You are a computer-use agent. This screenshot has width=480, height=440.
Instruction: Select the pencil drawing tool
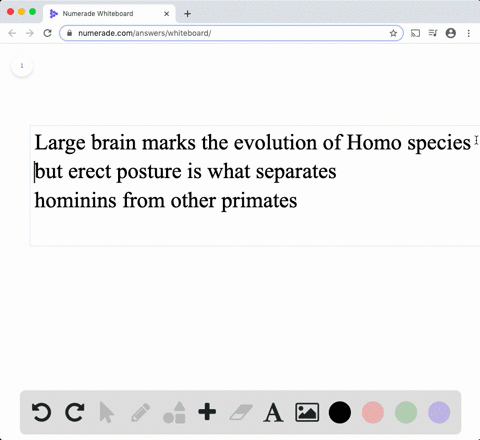click(140, 412)
